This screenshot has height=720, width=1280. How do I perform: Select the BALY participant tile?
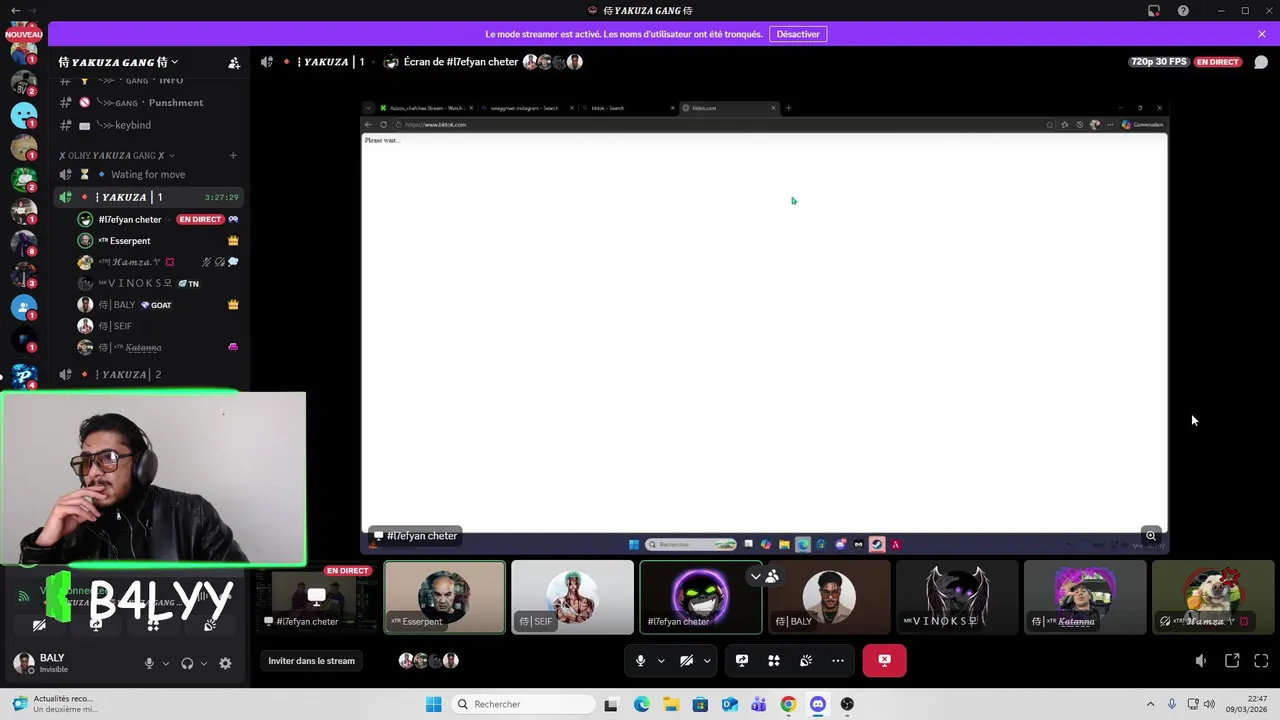[x=829, y=597]
